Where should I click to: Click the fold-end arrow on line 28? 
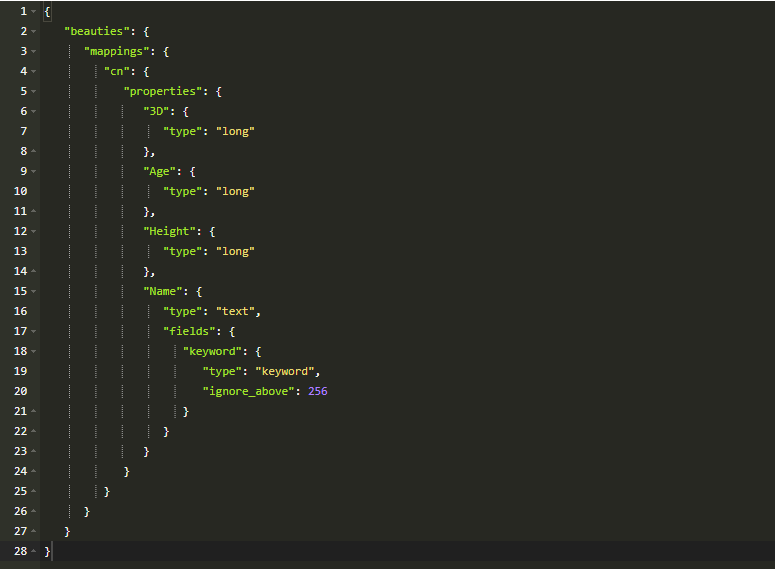point(34,551)
